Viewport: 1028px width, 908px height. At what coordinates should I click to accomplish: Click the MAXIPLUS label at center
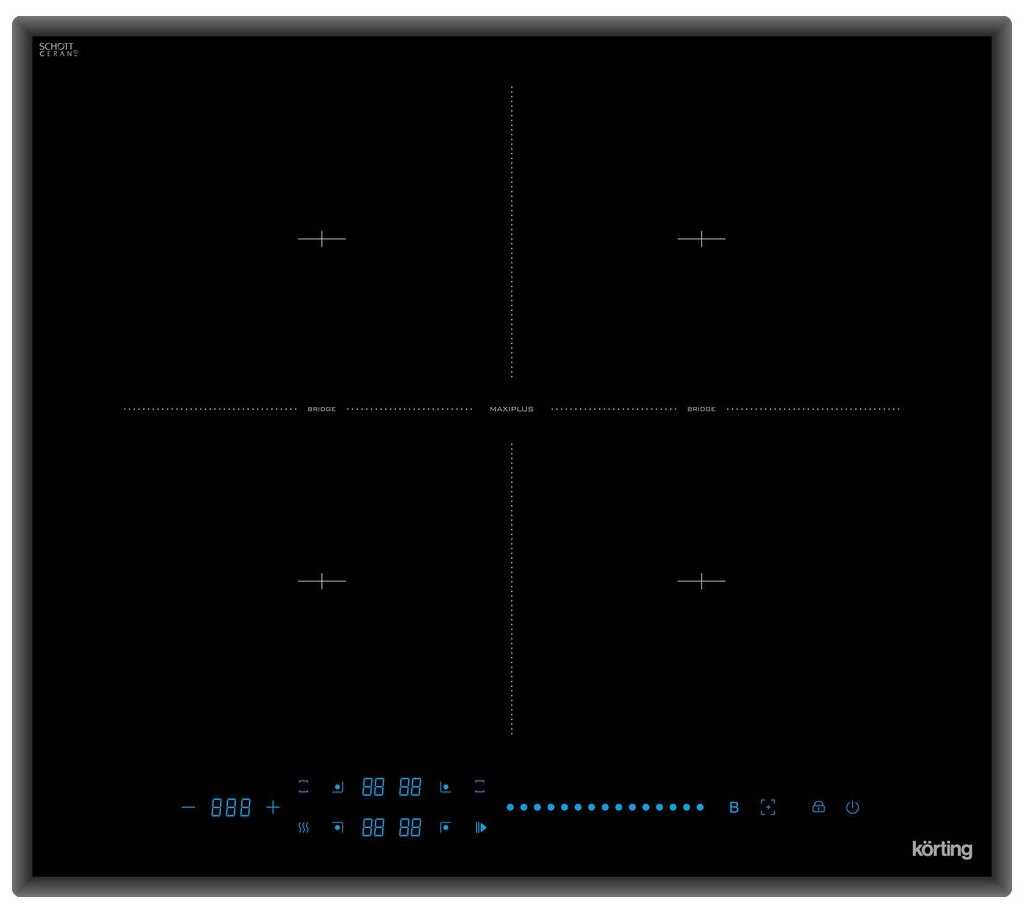click(511, 409)
